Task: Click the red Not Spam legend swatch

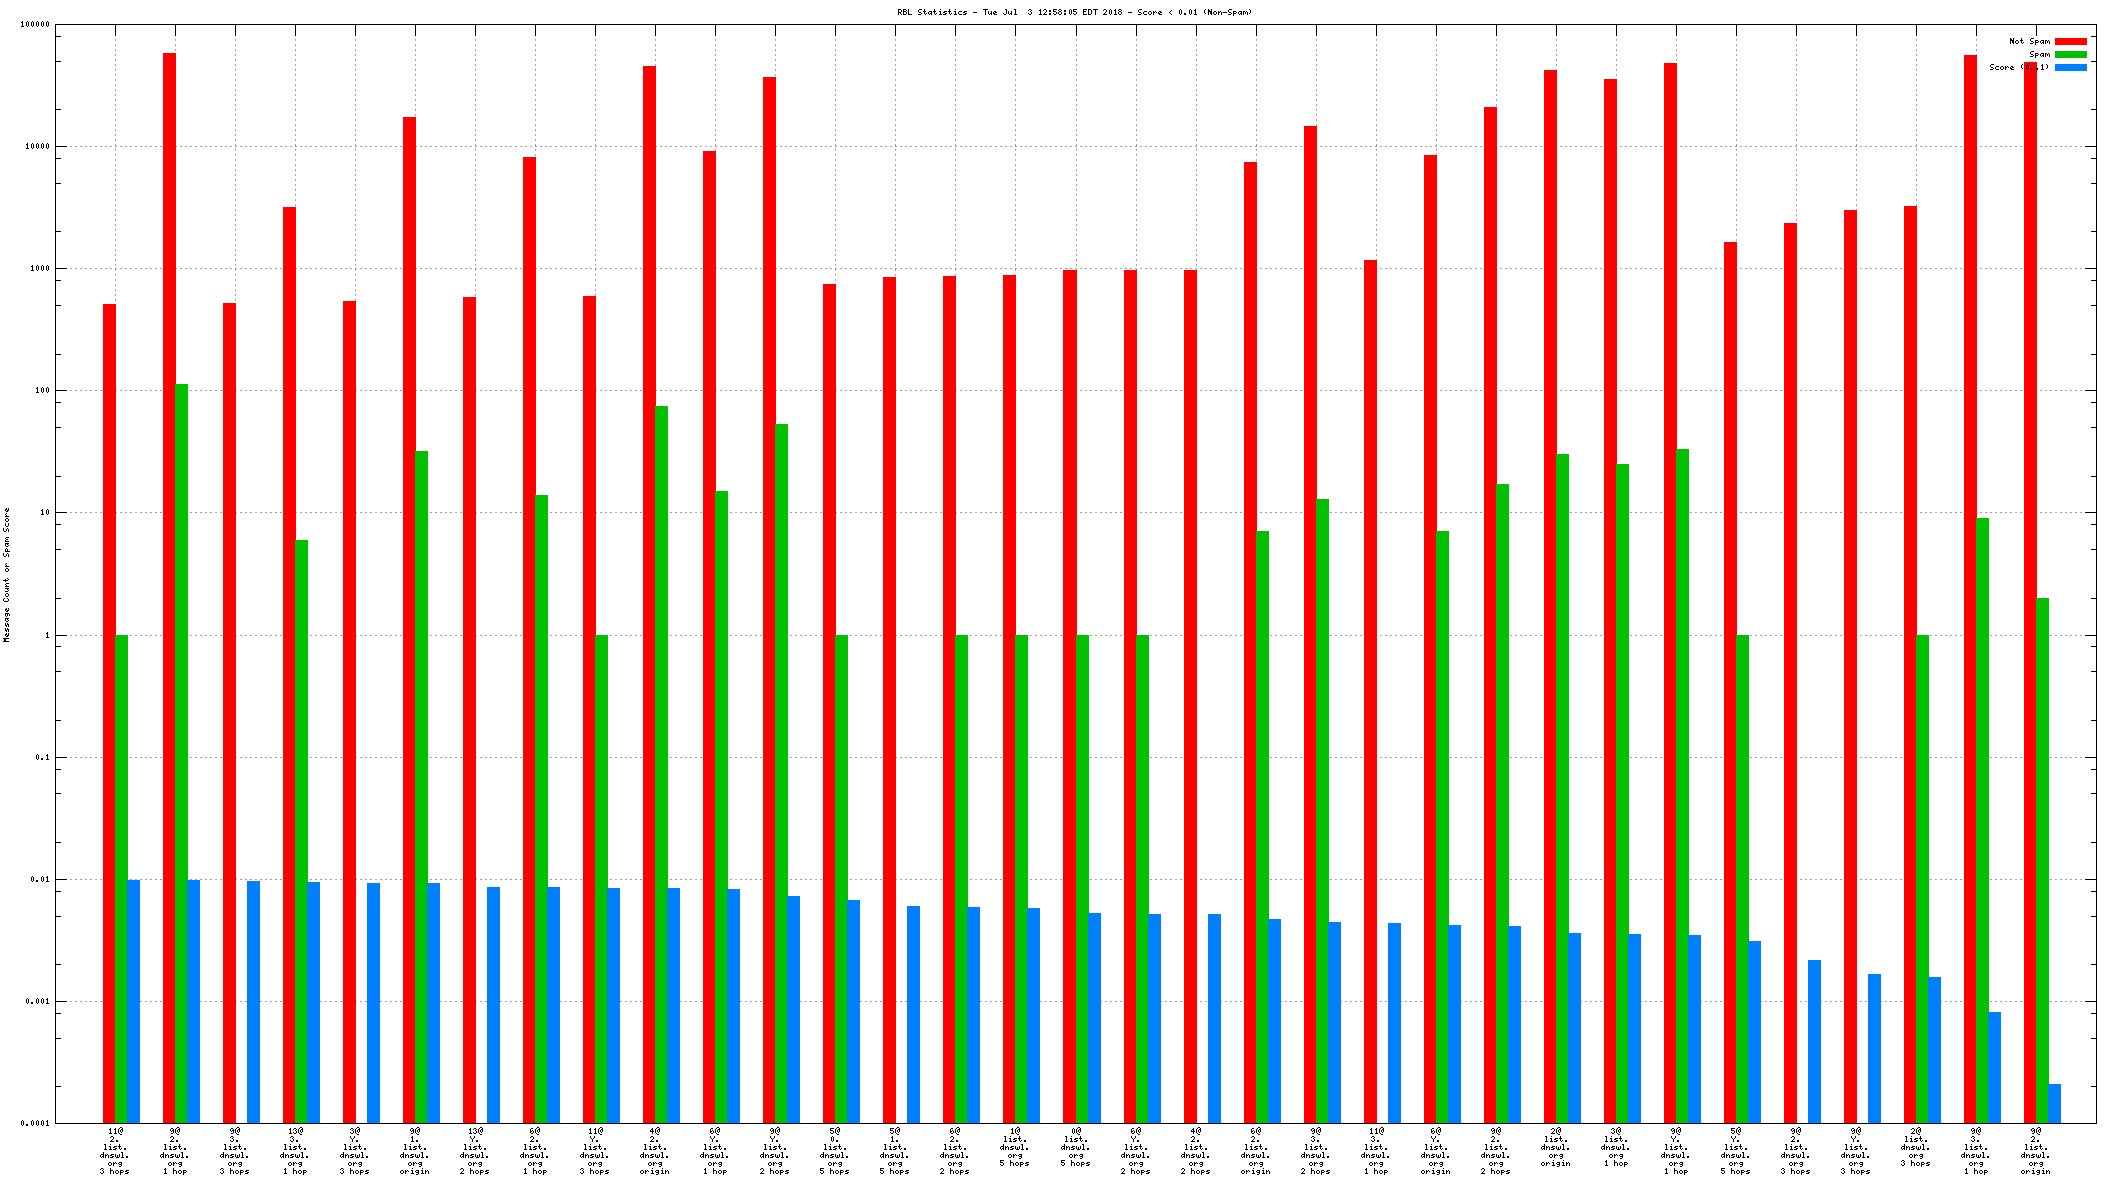Action: pos(2071,41)
